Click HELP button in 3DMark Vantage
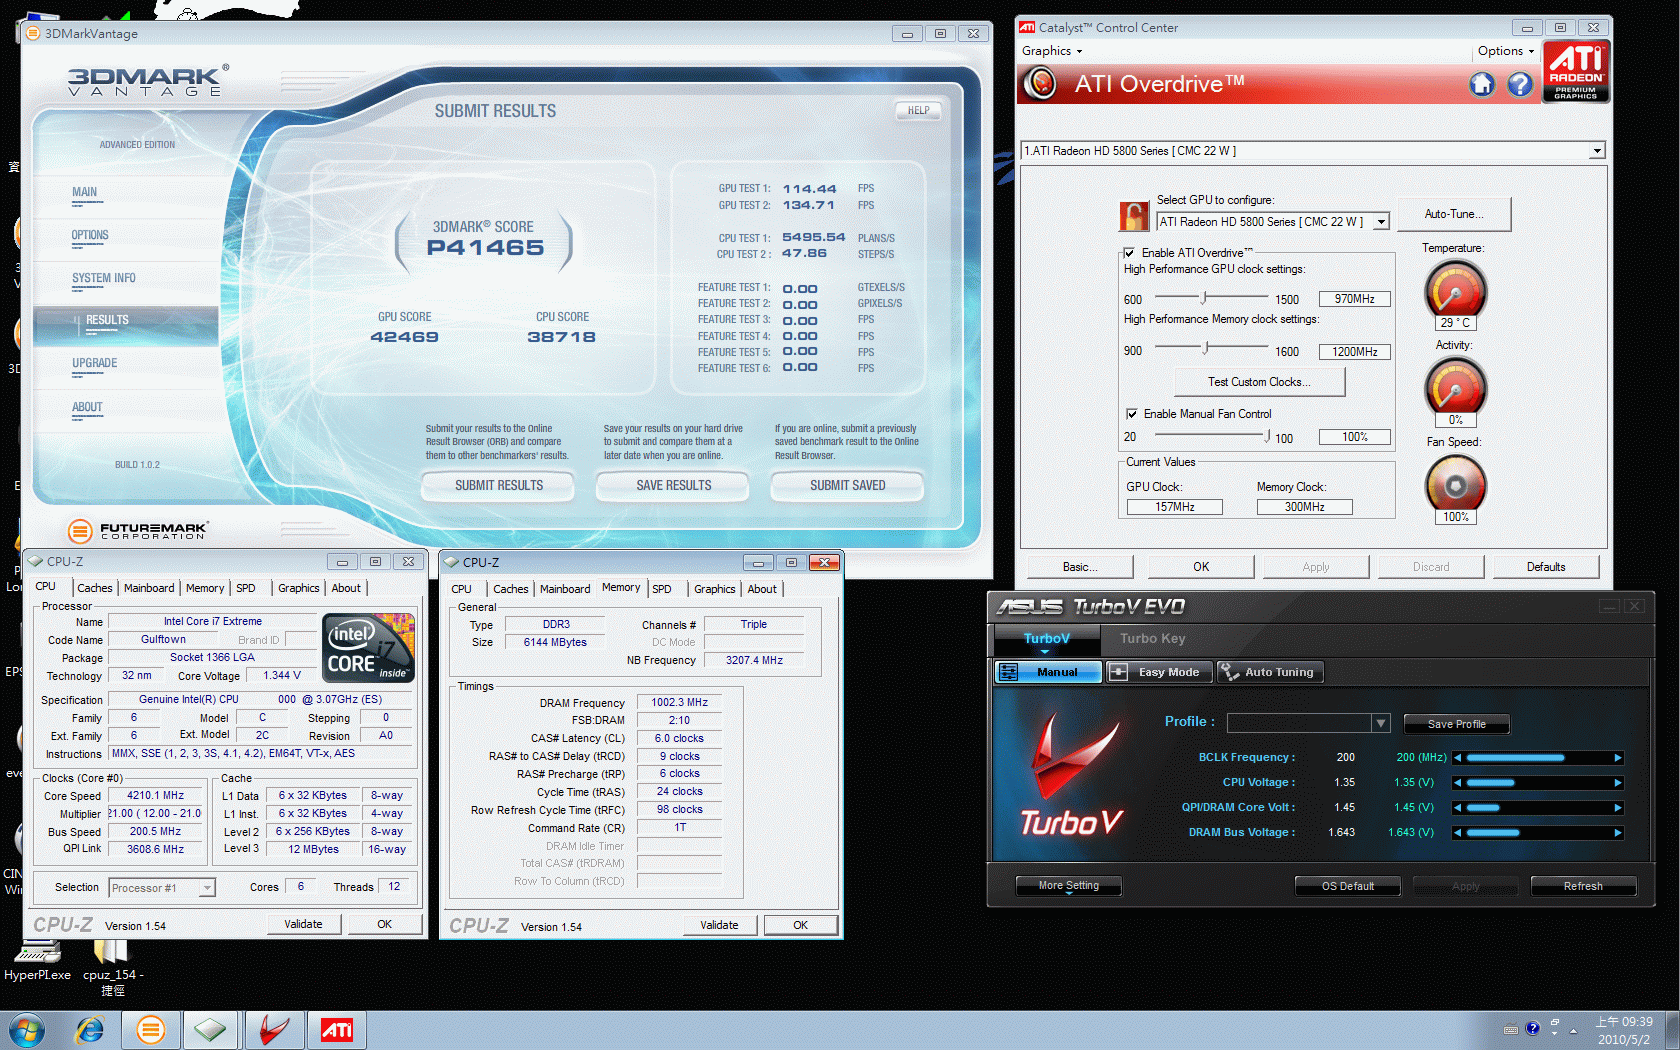Viewport: 1680px width, 1050px height. tap(918, 111)
